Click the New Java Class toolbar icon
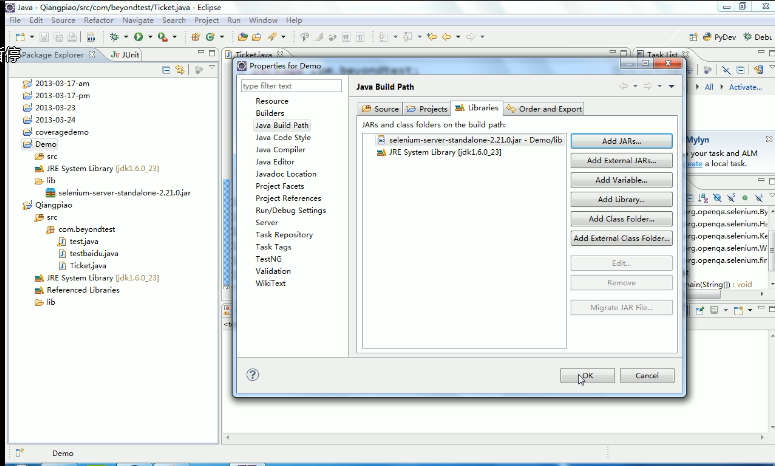 (210, 37)
